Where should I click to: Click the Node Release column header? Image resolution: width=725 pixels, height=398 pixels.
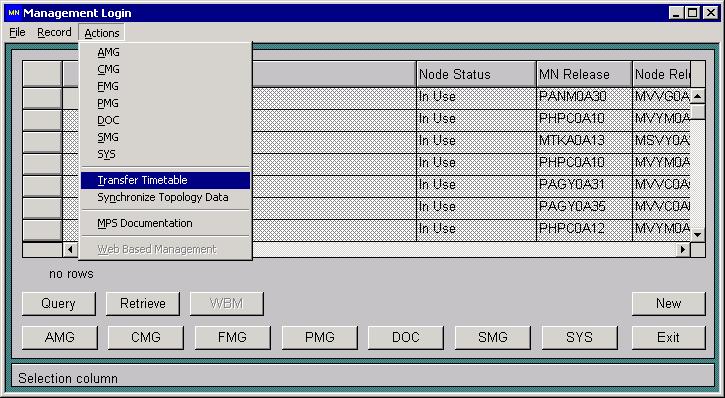pyautogui.click(x=662, y=74)
